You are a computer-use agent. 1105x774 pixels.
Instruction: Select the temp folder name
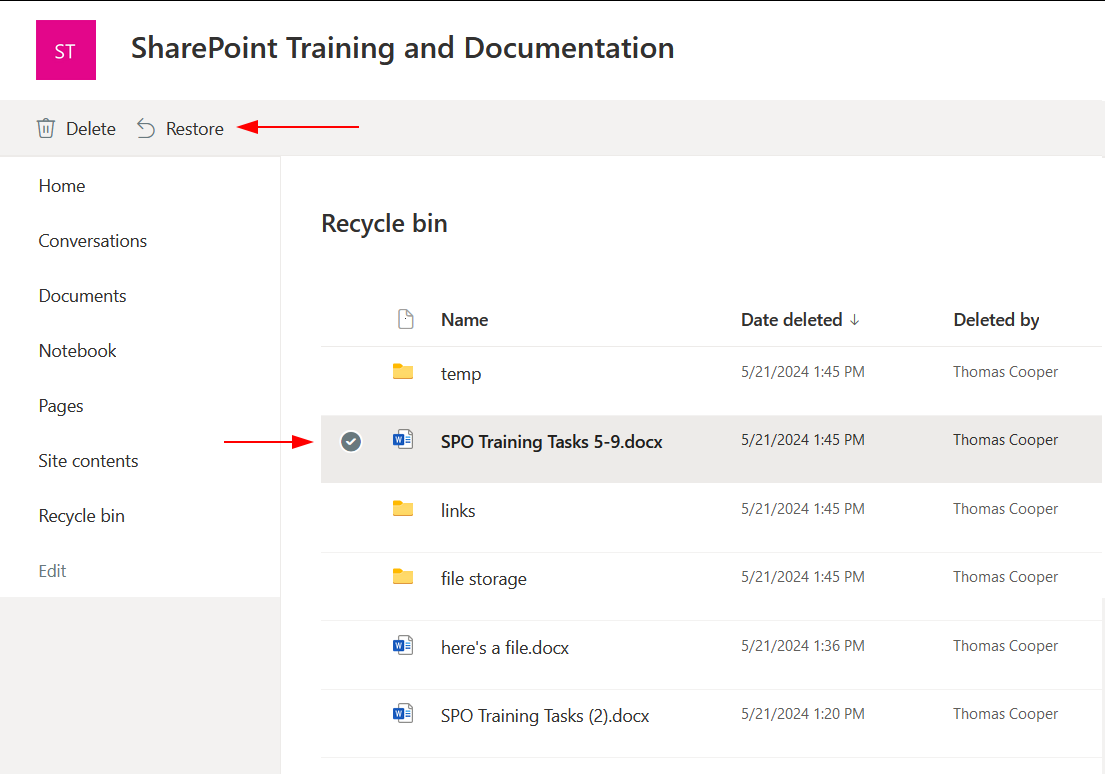[x=461, y=374]
